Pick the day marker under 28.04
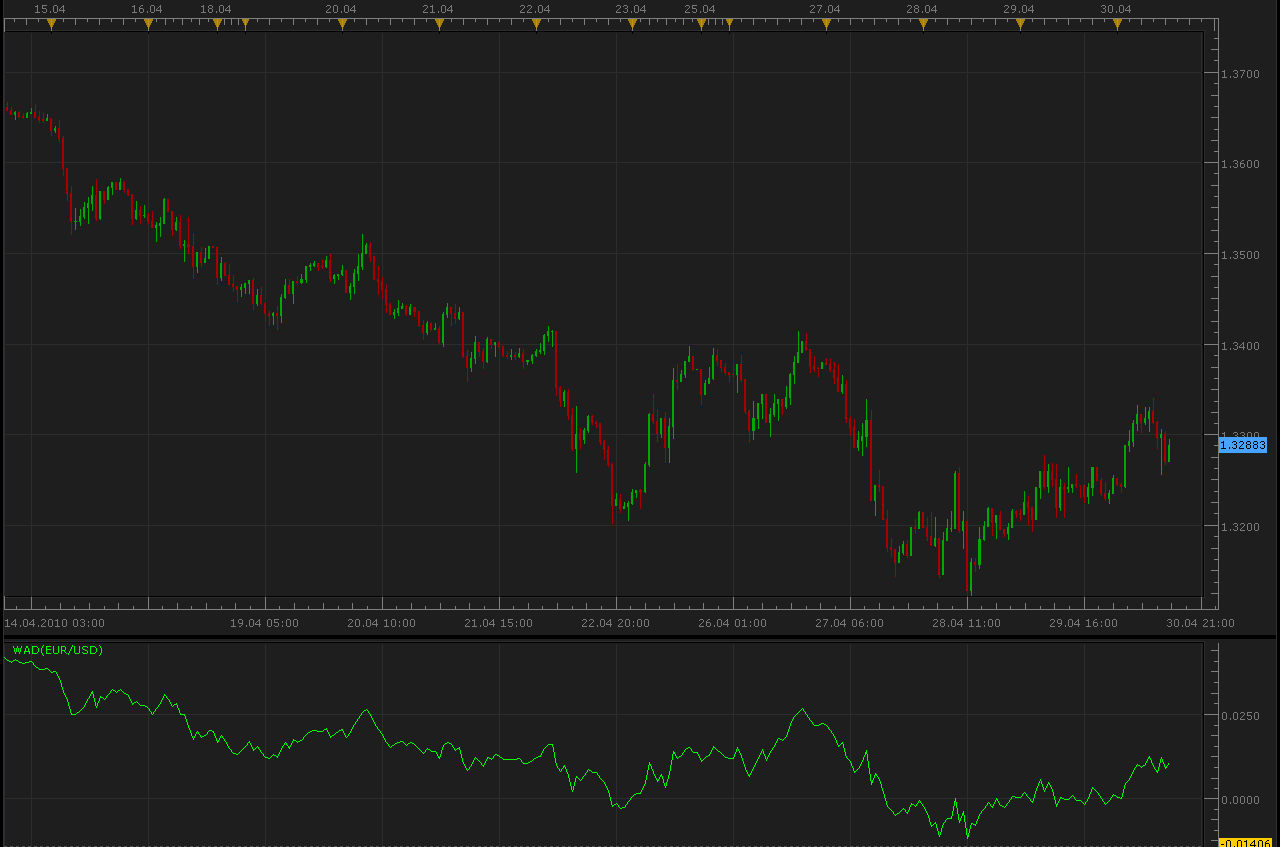The height and width of the screenshot is (847, 1280). pyautogui.click(x=923, y=24)
